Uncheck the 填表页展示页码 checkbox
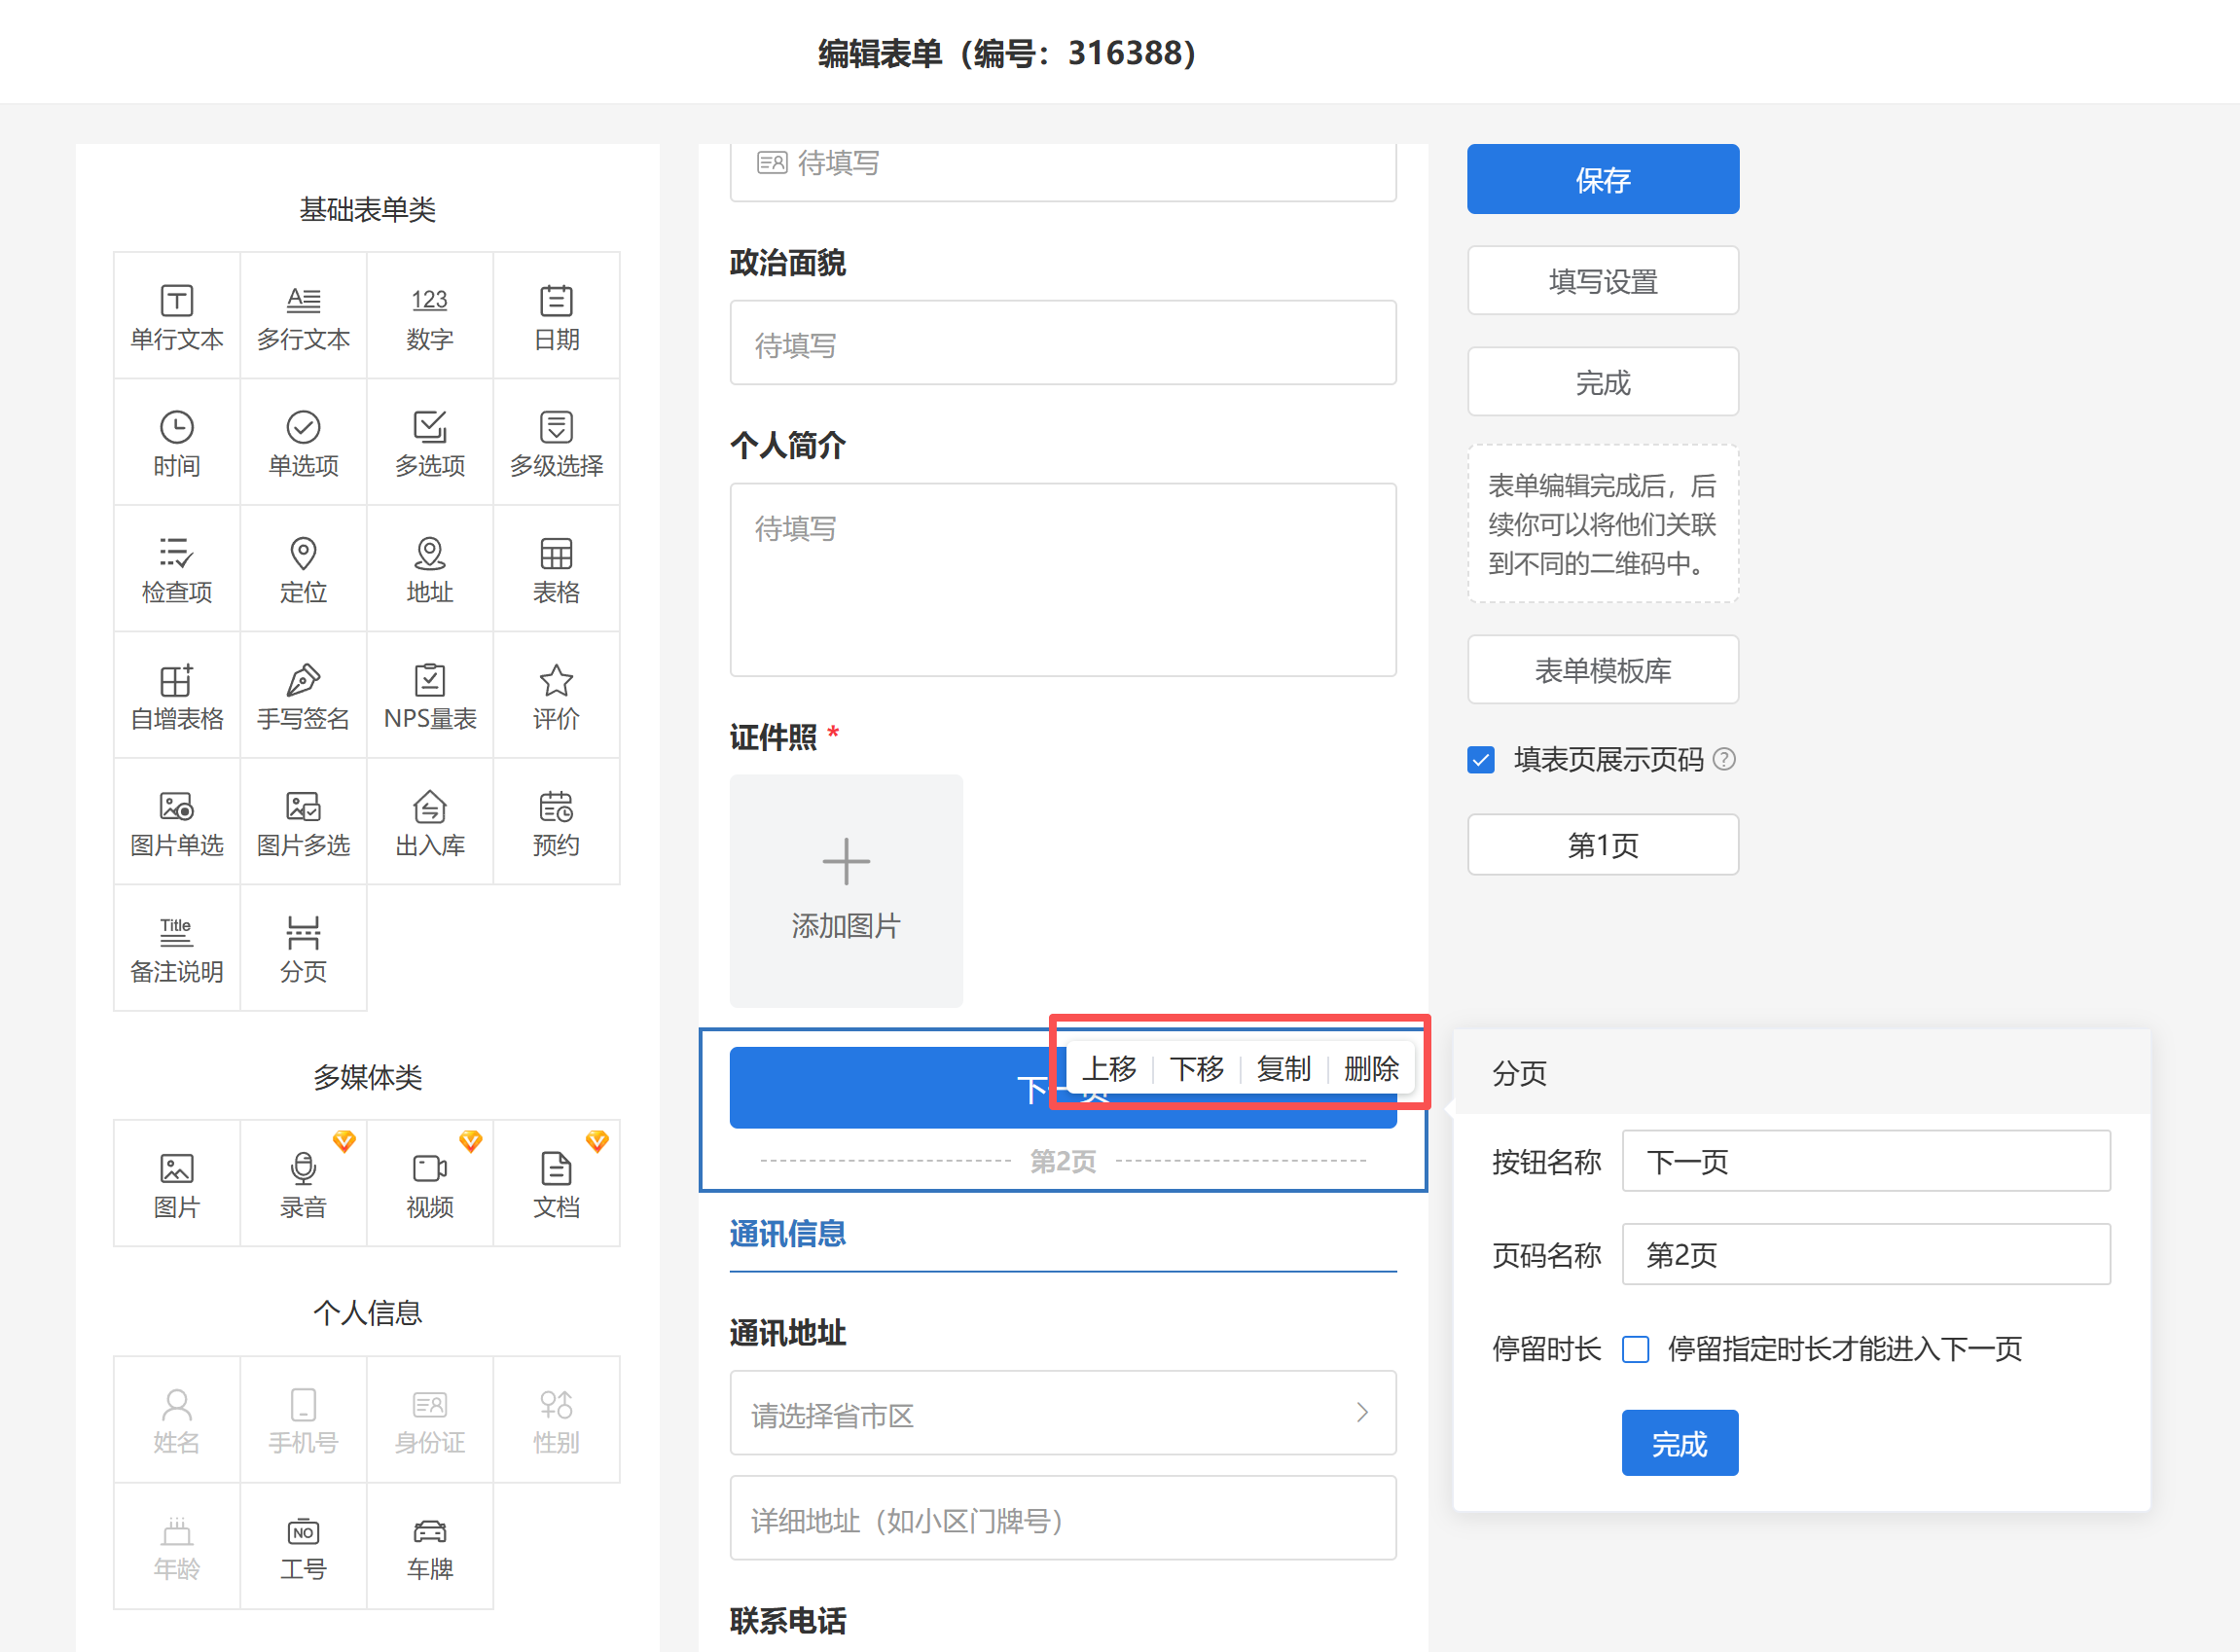Screen dimensions: 2240x1652 (1481, 760)
